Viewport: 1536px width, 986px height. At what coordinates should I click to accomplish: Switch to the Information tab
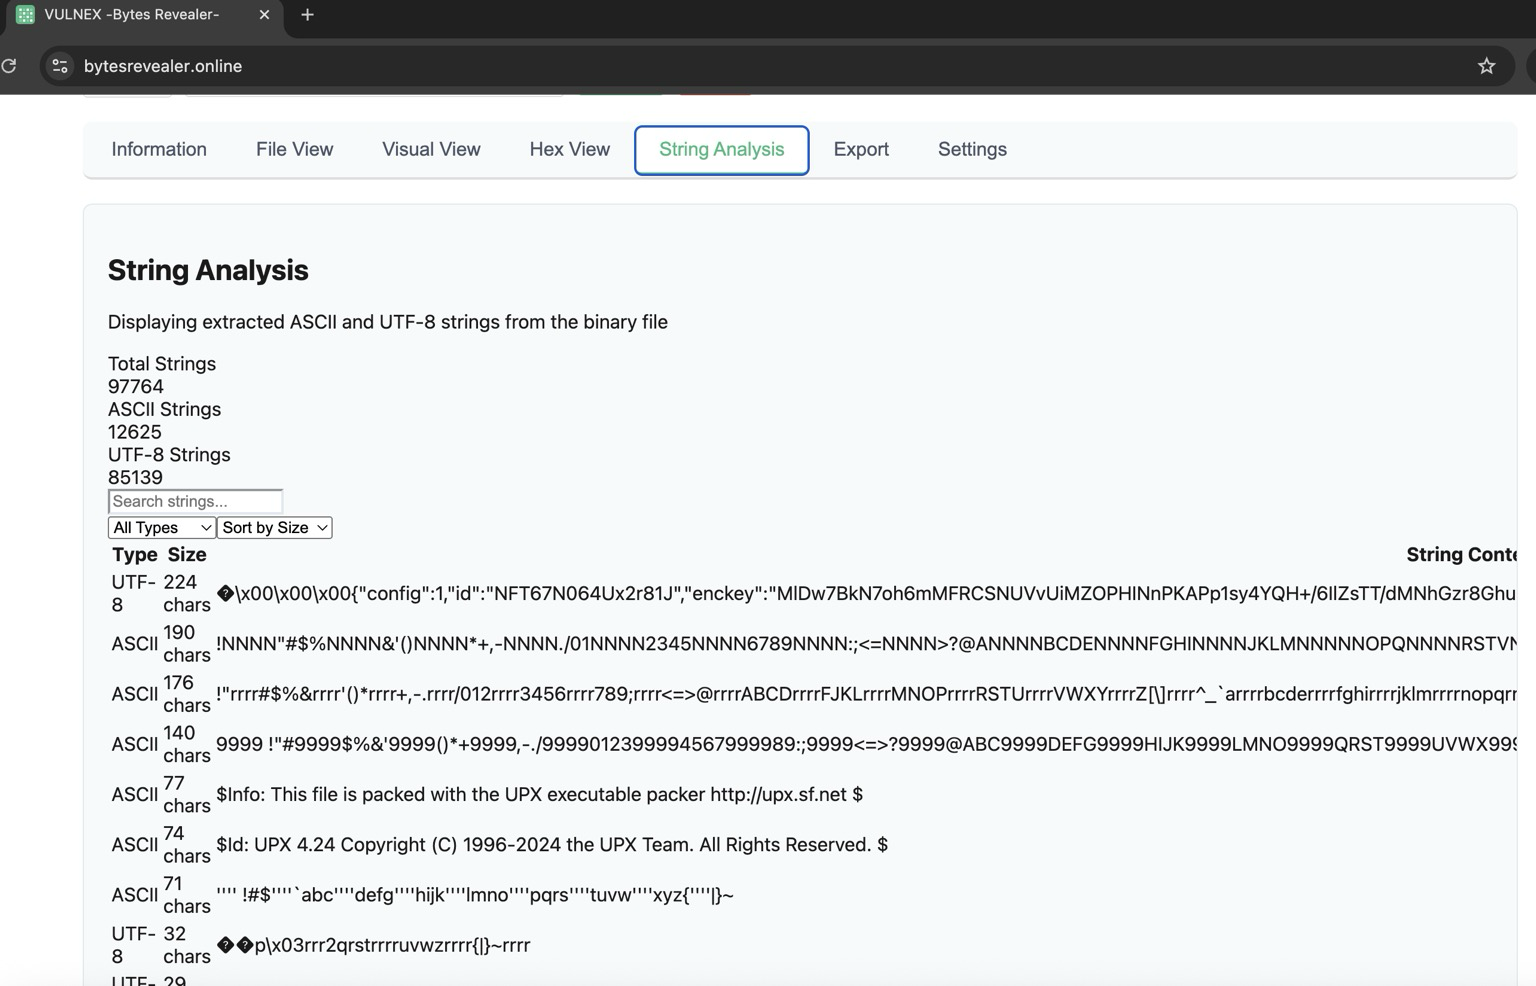159,150
